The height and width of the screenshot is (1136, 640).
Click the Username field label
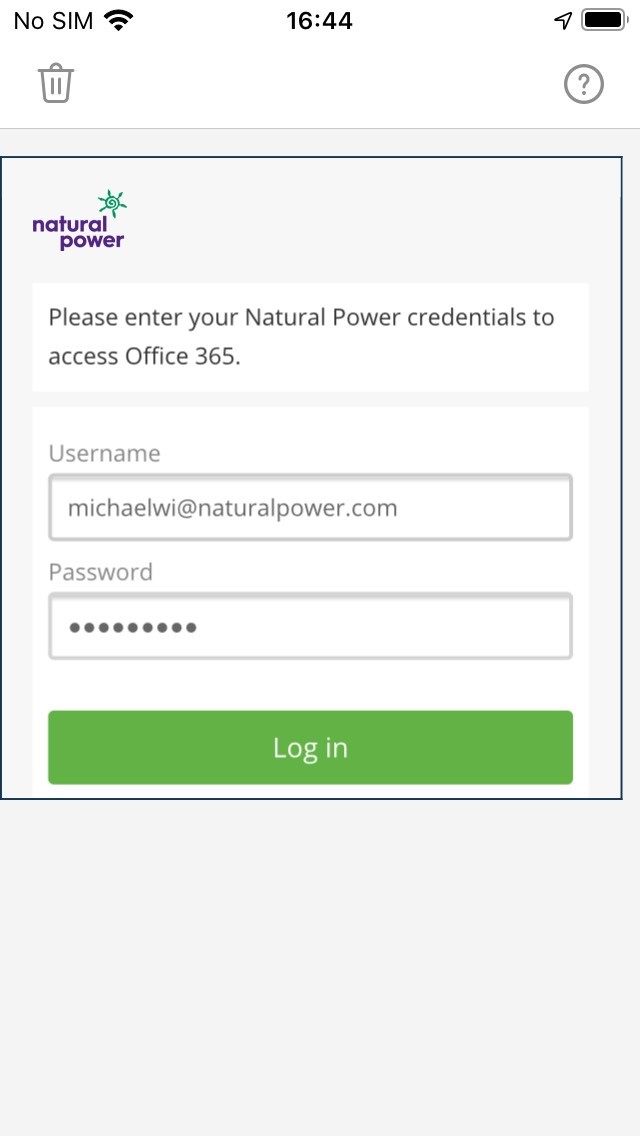(104, 454)
